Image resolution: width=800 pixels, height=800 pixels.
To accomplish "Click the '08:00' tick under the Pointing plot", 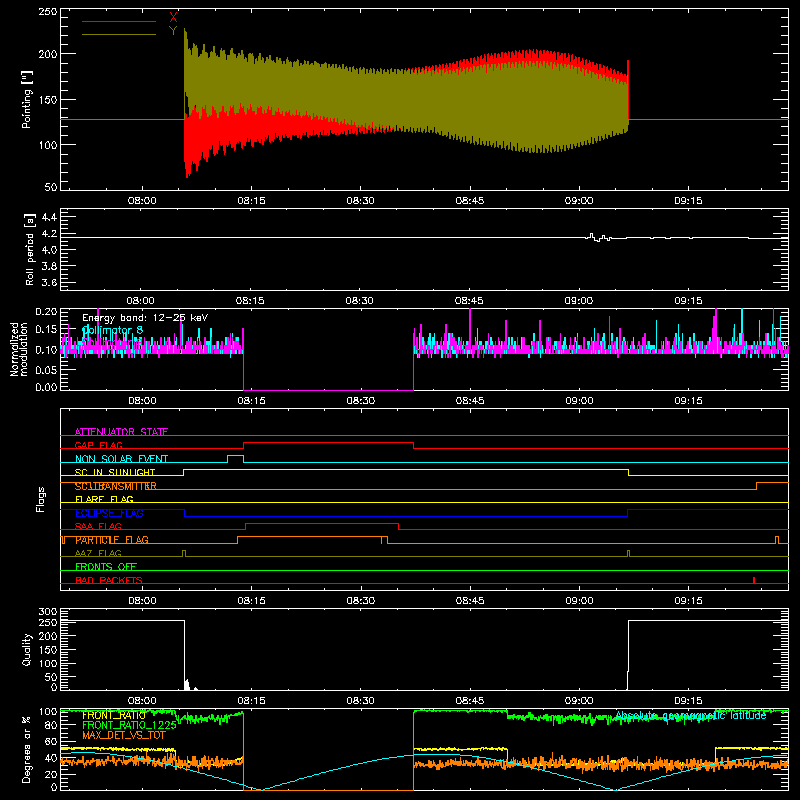I will click(142, 201).
